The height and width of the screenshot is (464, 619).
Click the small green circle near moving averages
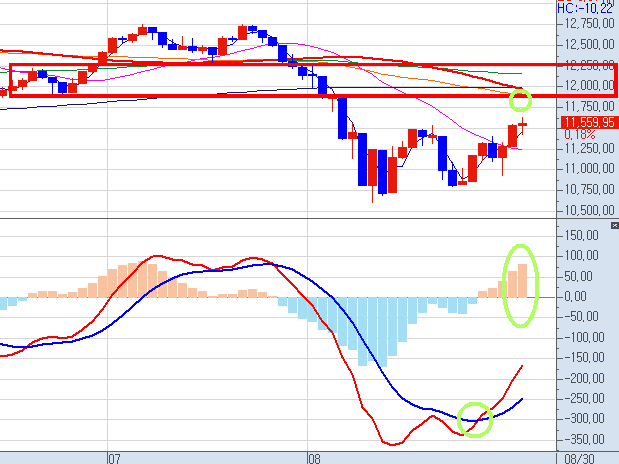pyautogui.click(x=520, y=100)
